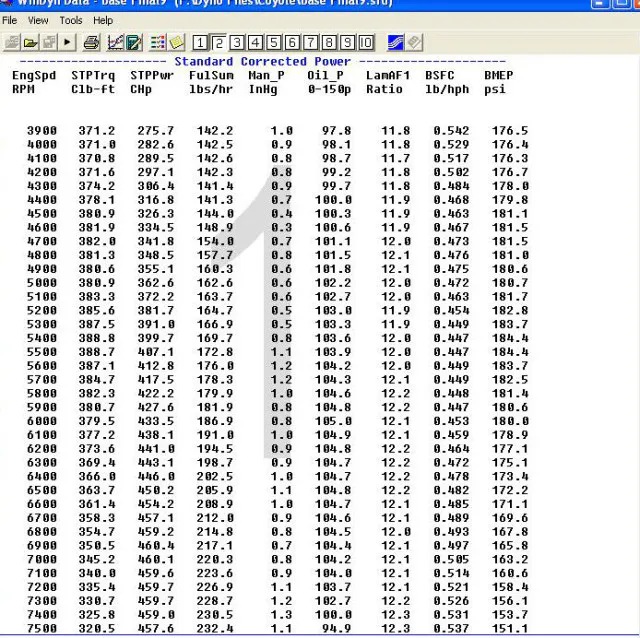Click the open folder icon
The width and height of the screenshot is (640, 638).
(32, 43)
